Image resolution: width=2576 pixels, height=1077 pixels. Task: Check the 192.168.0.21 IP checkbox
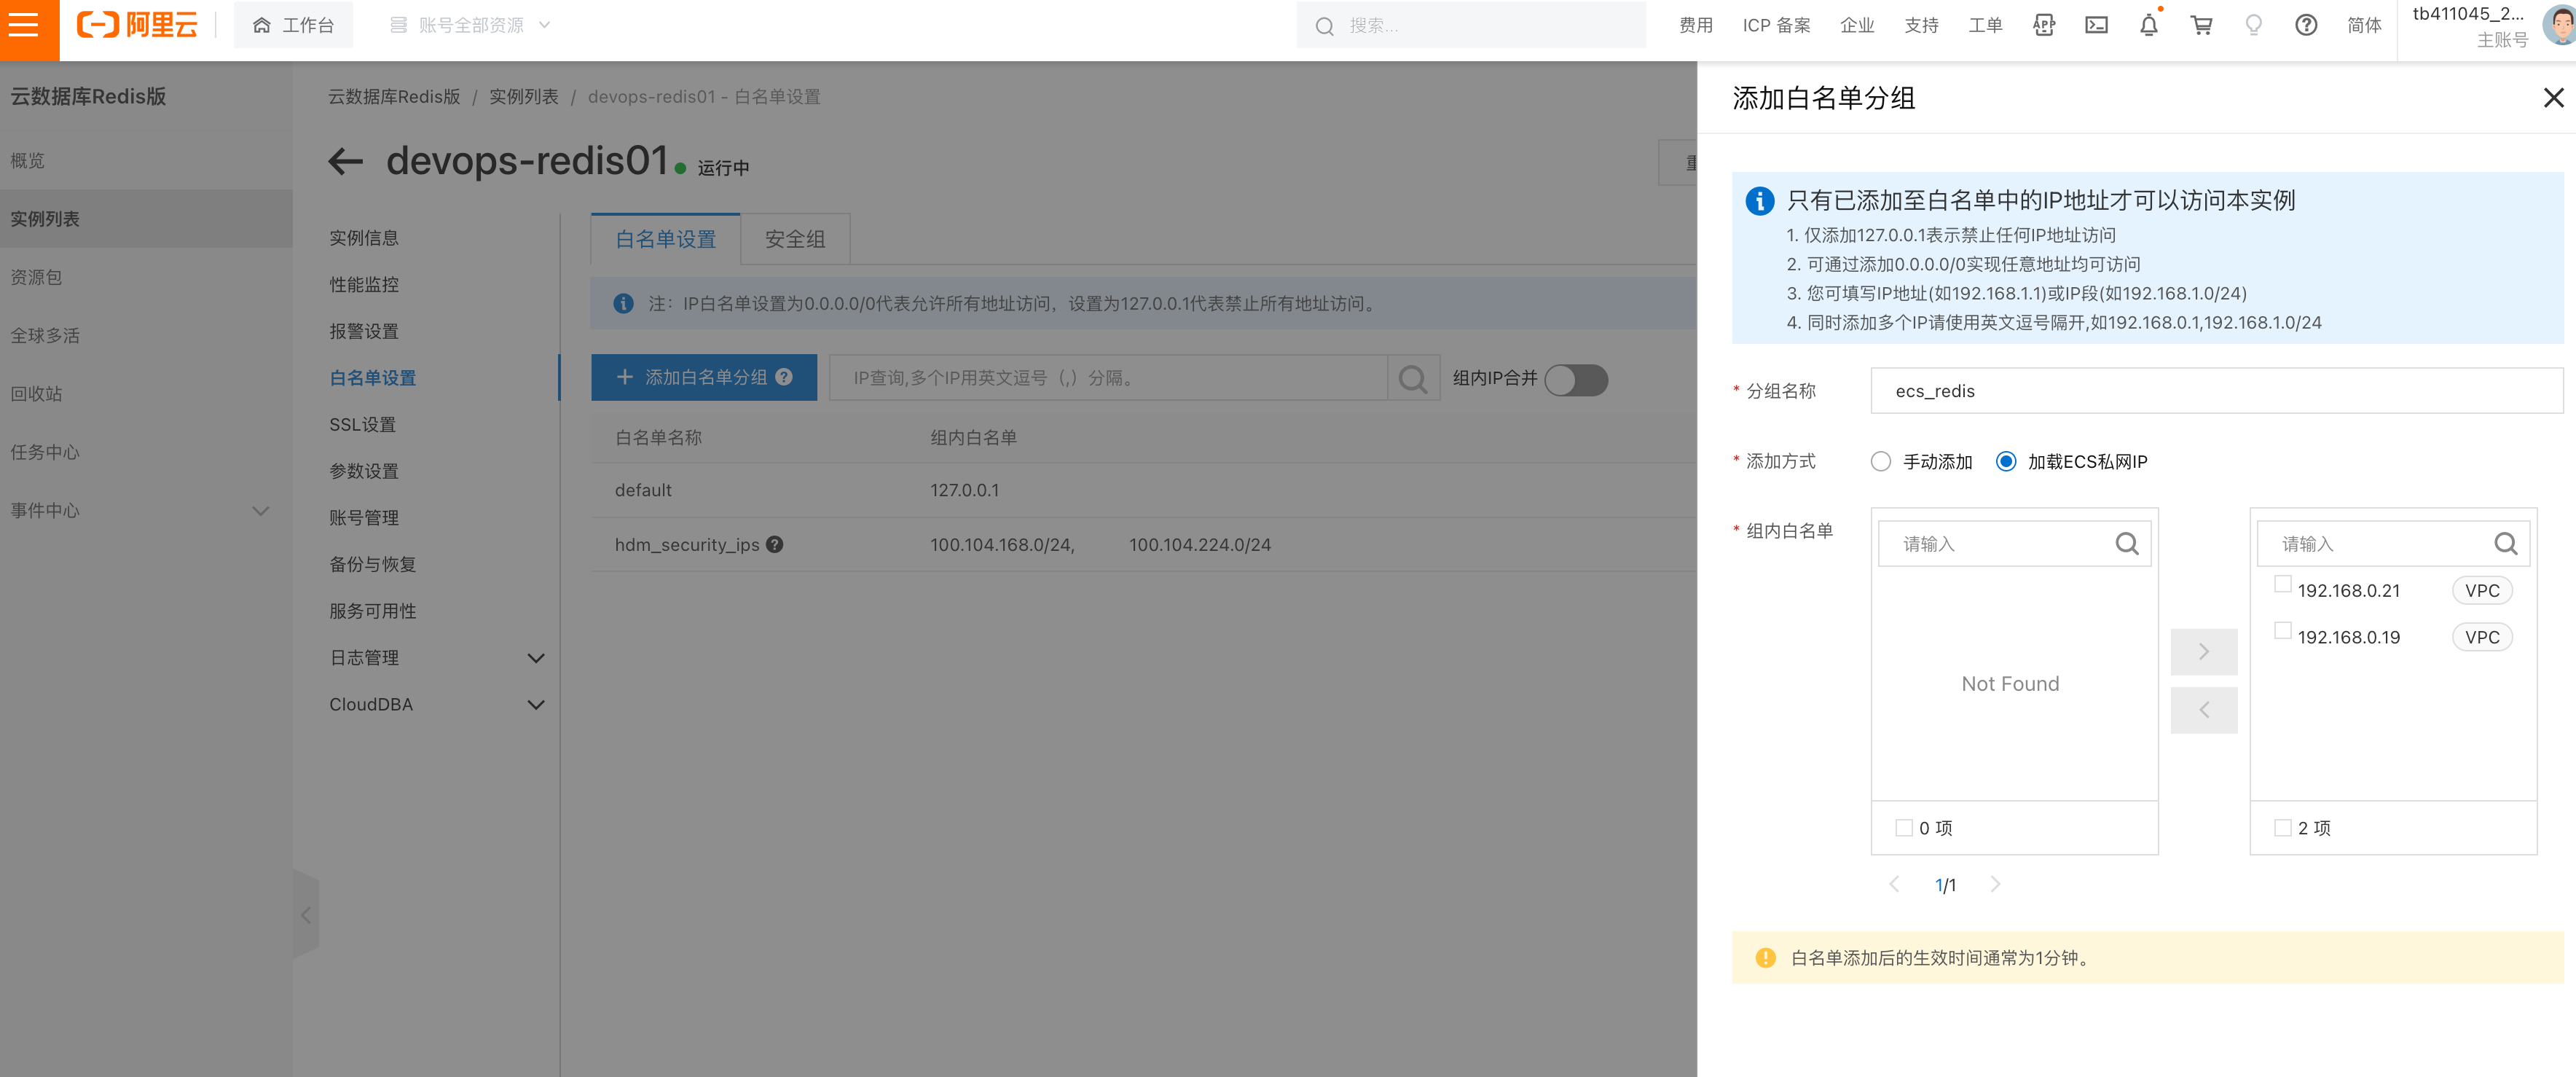coord(2282,585)
